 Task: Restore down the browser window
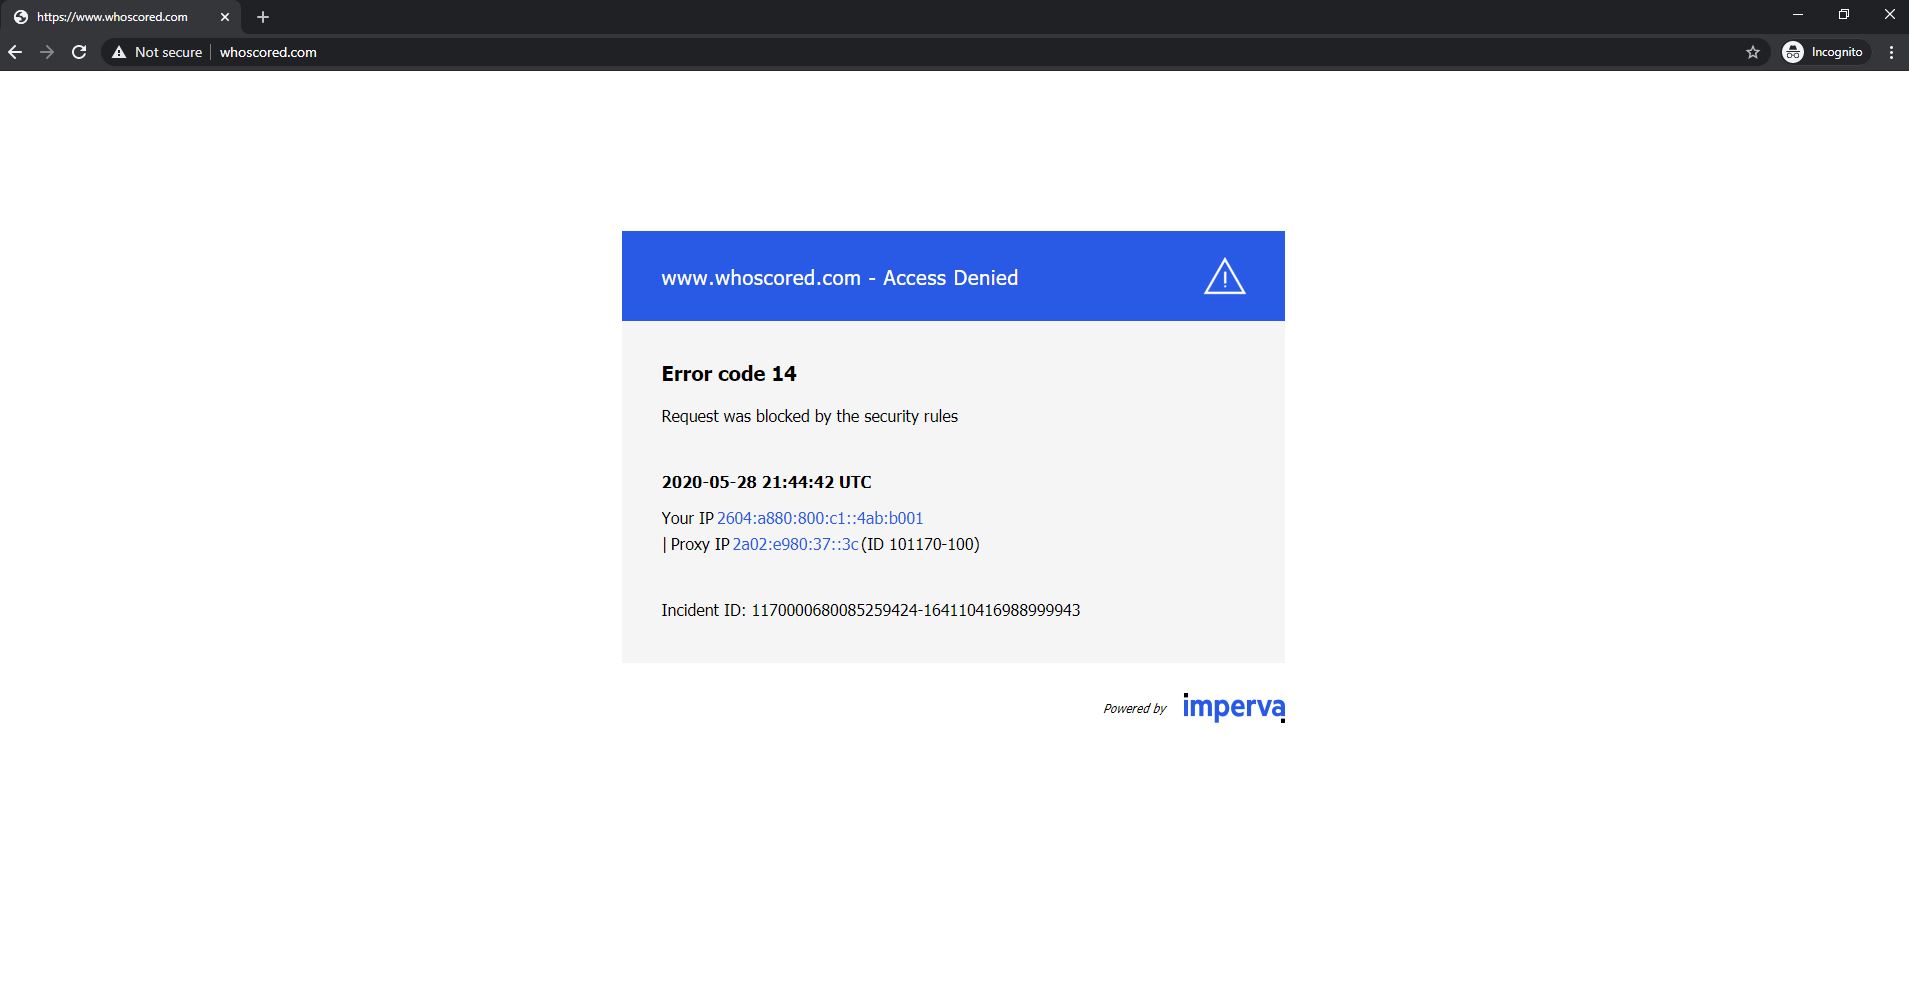click(x=1843, y=14)
